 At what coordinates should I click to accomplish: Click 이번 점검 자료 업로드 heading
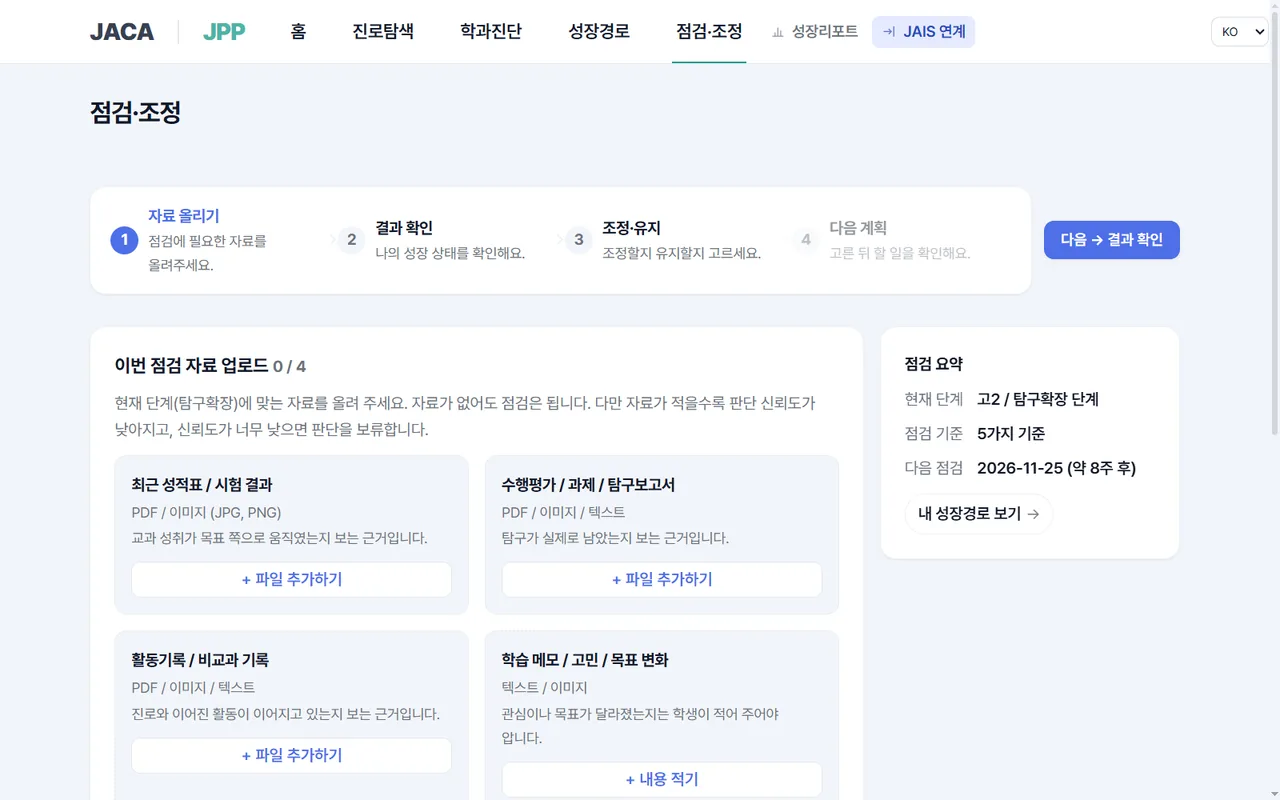(191, 366)
